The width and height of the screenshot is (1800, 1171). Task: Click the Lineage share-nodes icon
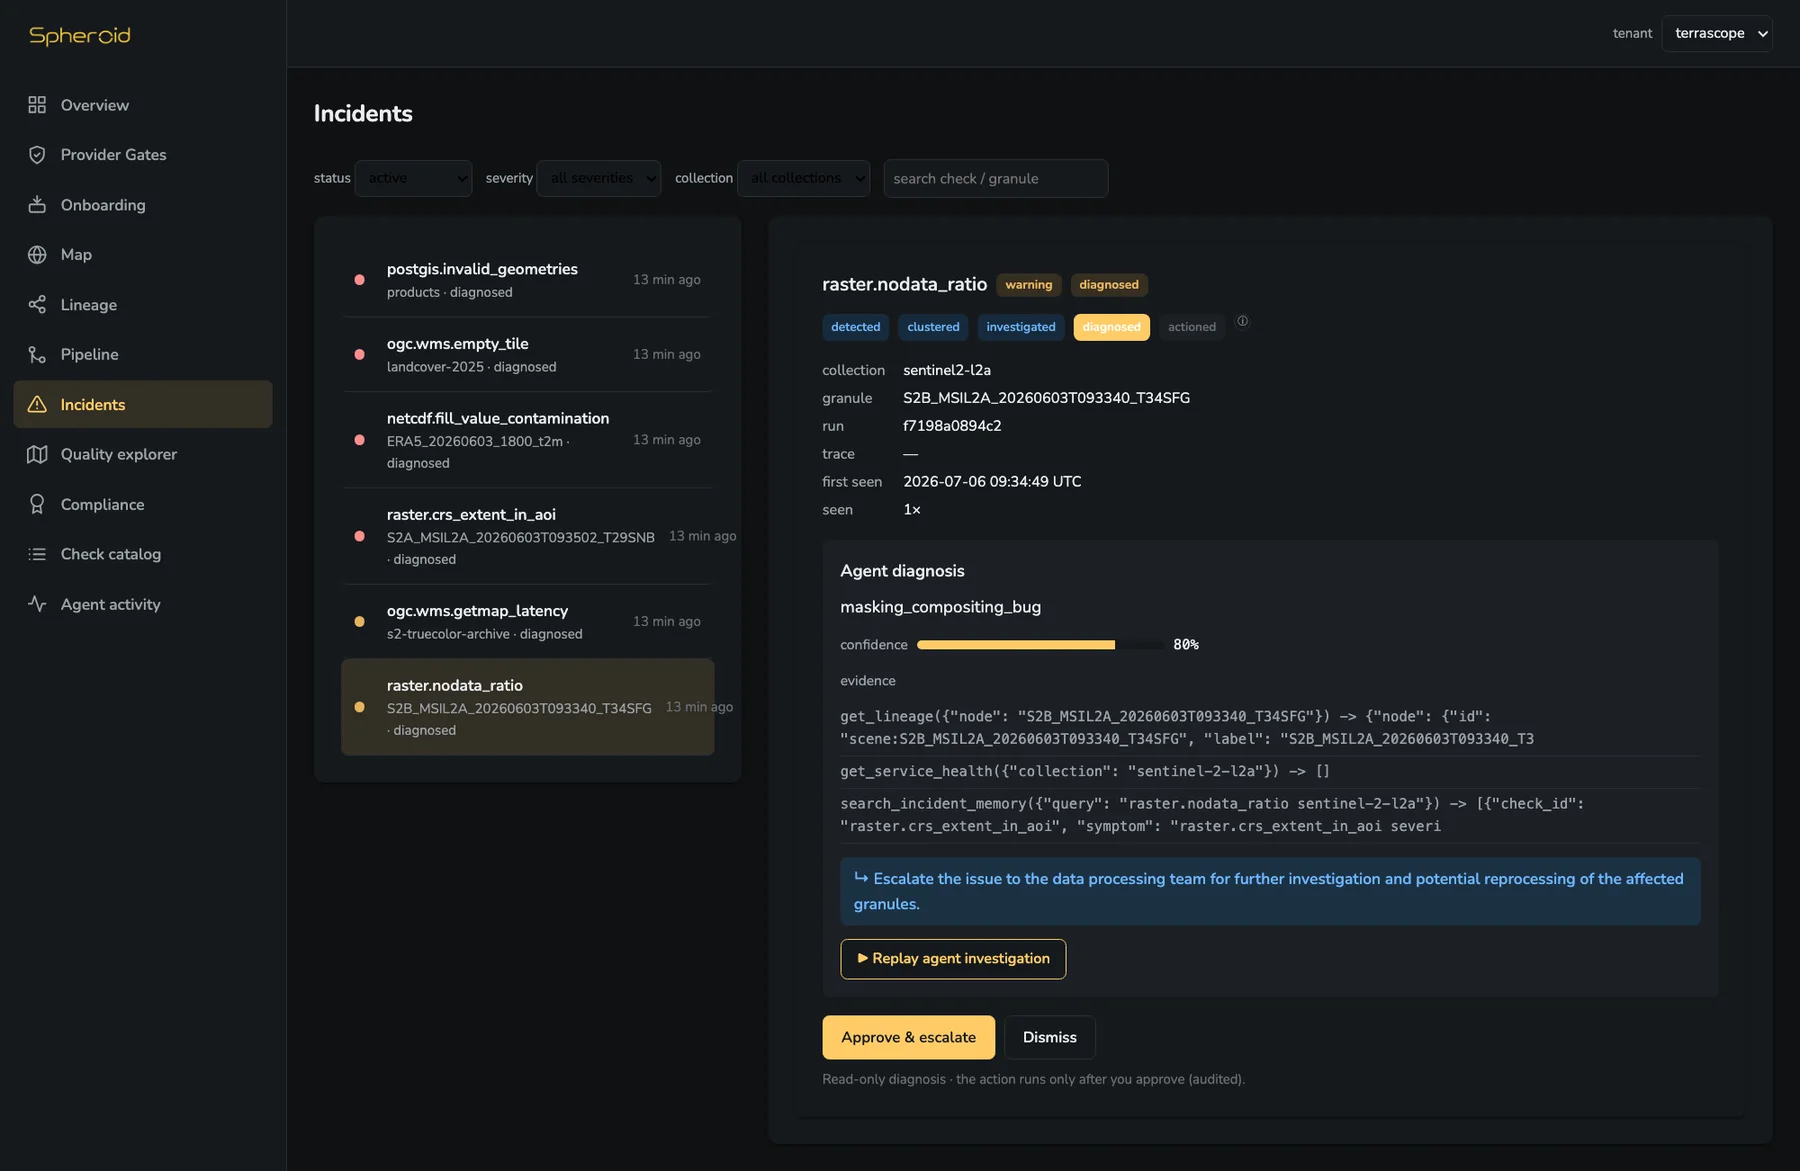pyautogui.click(x=37, y=305)
